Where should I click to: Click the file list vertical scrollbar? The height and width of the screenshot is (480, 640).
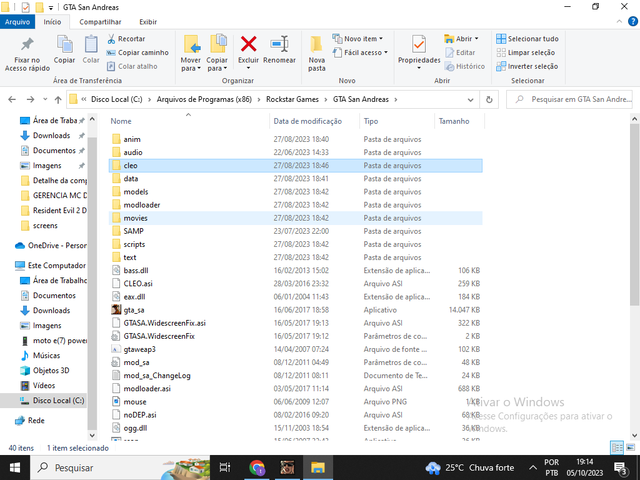coord(634,215)
